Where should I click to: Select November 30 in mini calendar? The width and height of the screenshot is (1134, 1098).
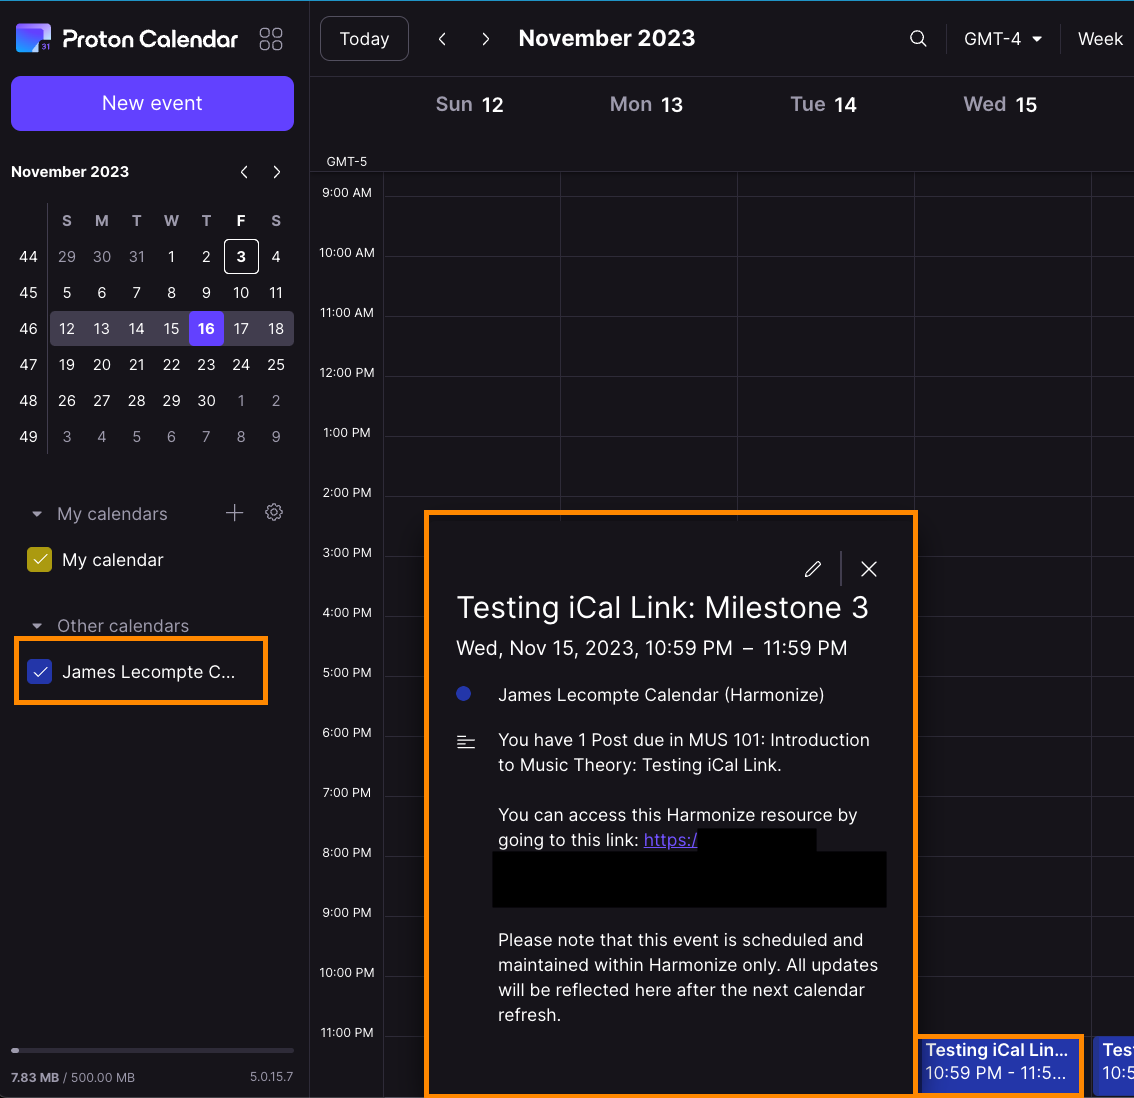(206, 401)
